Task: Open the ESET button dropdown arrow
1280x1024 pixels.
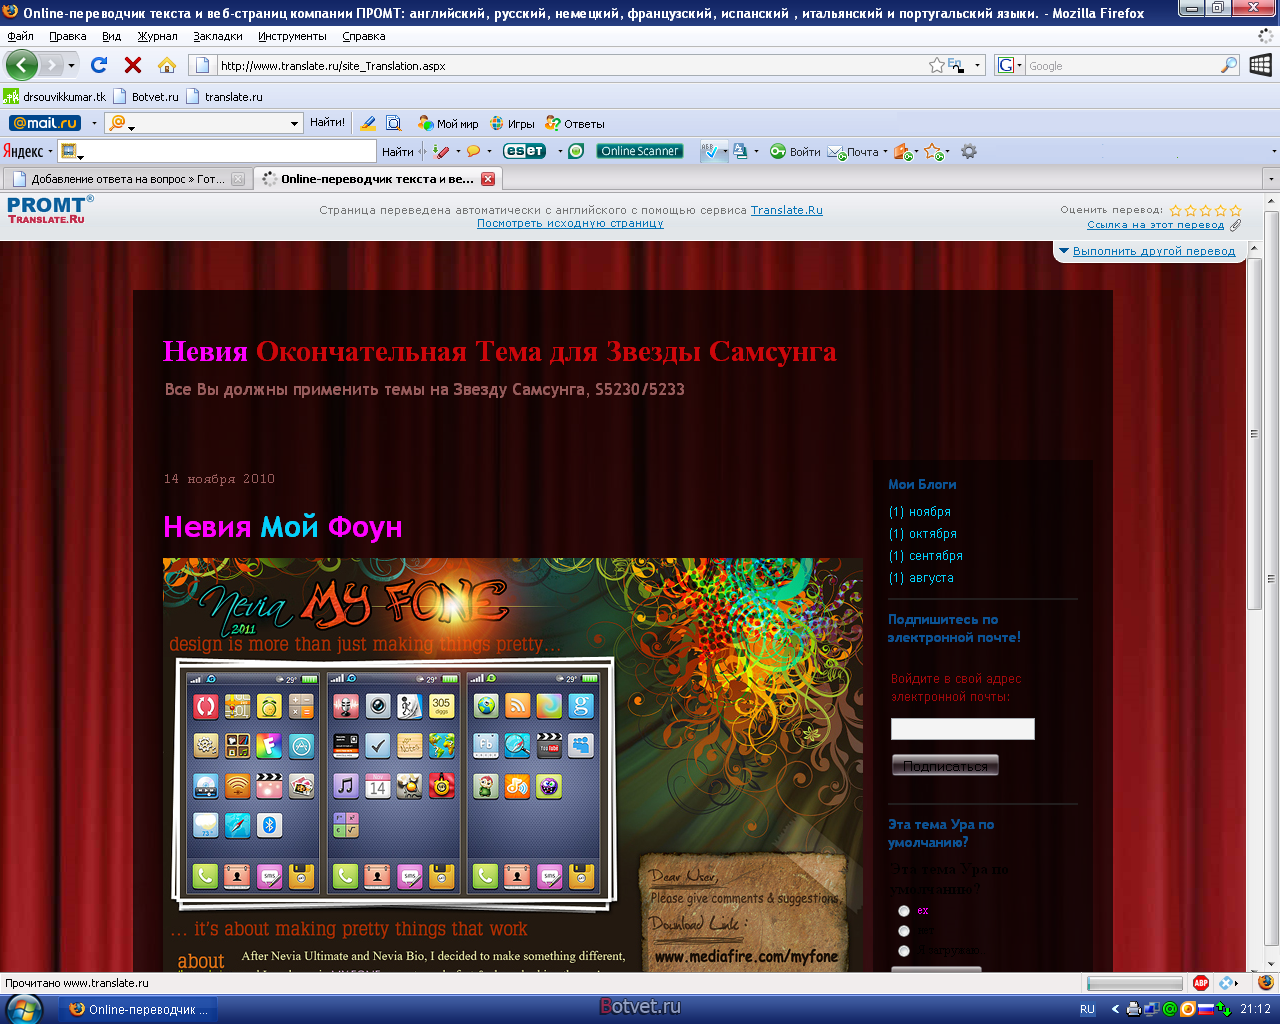Action: point(559,151)
